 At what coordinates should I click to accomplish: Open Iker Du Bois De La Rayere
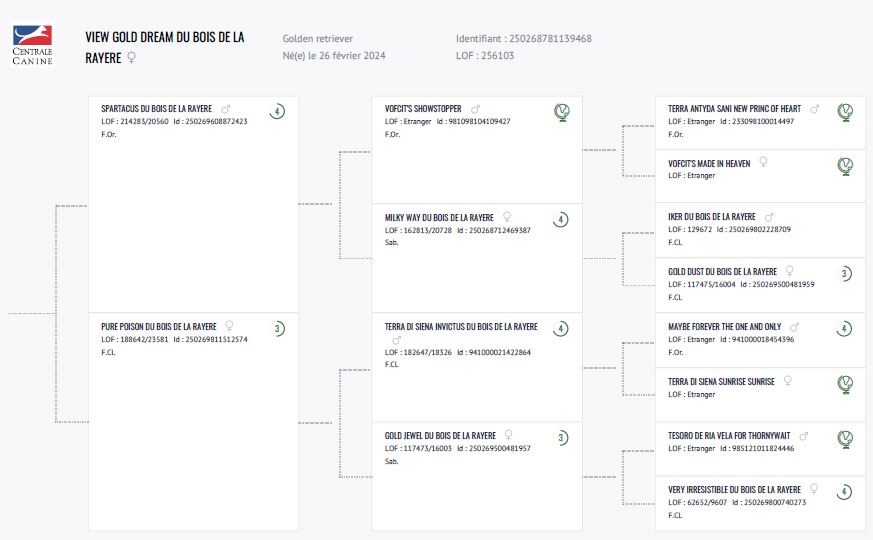tap(712, 217)
